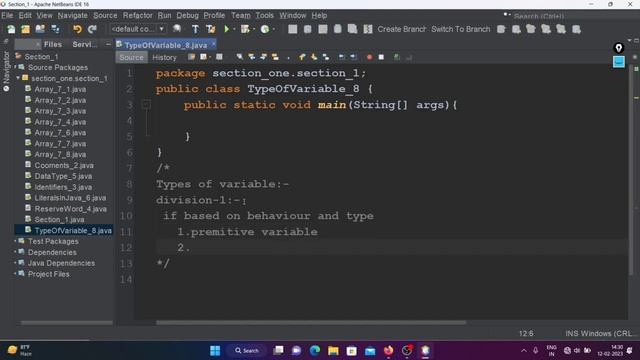Viewport: 640px width, 360px height.
Task: Click the Build Project hammer icon
Action: (195, 29)
